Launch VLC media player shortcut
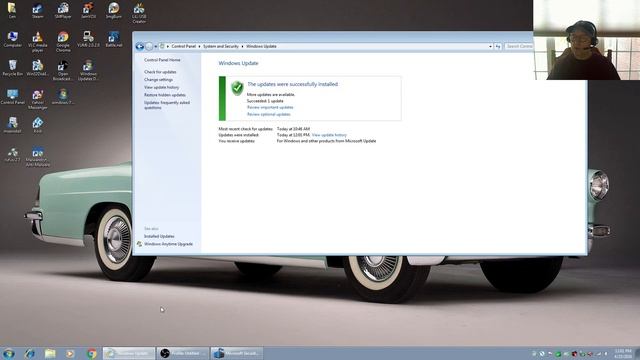 click(x=38, y=42)
